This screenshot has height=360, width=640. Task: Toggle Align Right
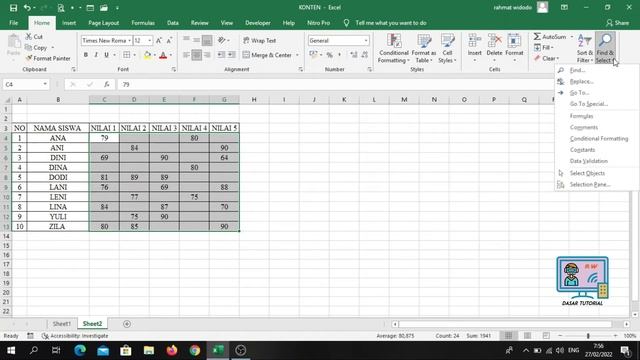pos(207,55)
